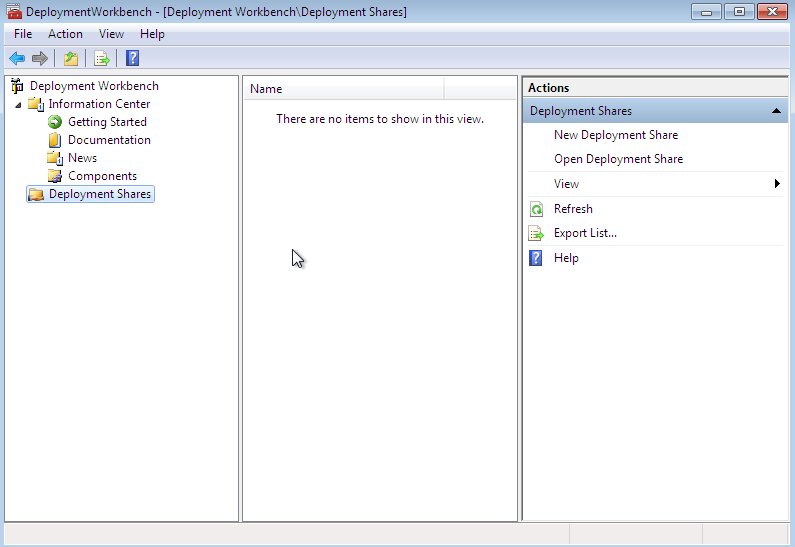Collapse the Information Center tree node
795x547 pixels.
point(18,104)
